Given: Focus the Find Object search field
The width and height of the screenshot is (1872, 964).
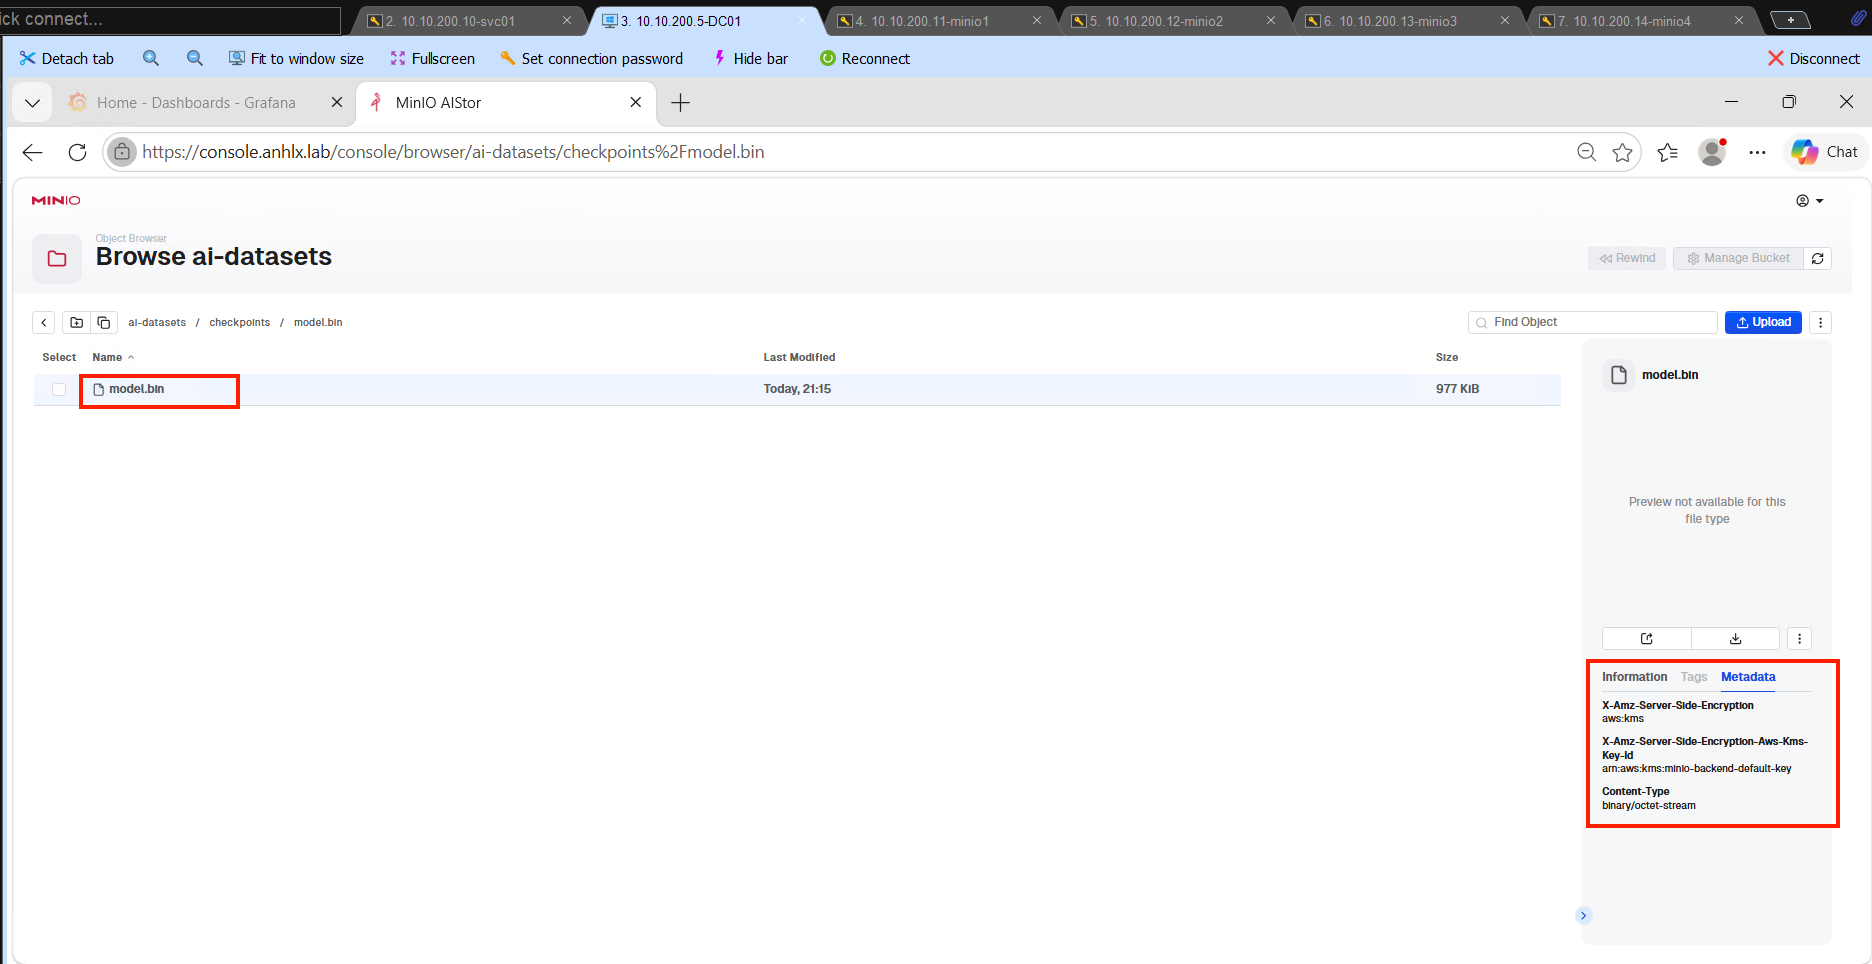Looking at the screenshot, I should coord(1593,322).
